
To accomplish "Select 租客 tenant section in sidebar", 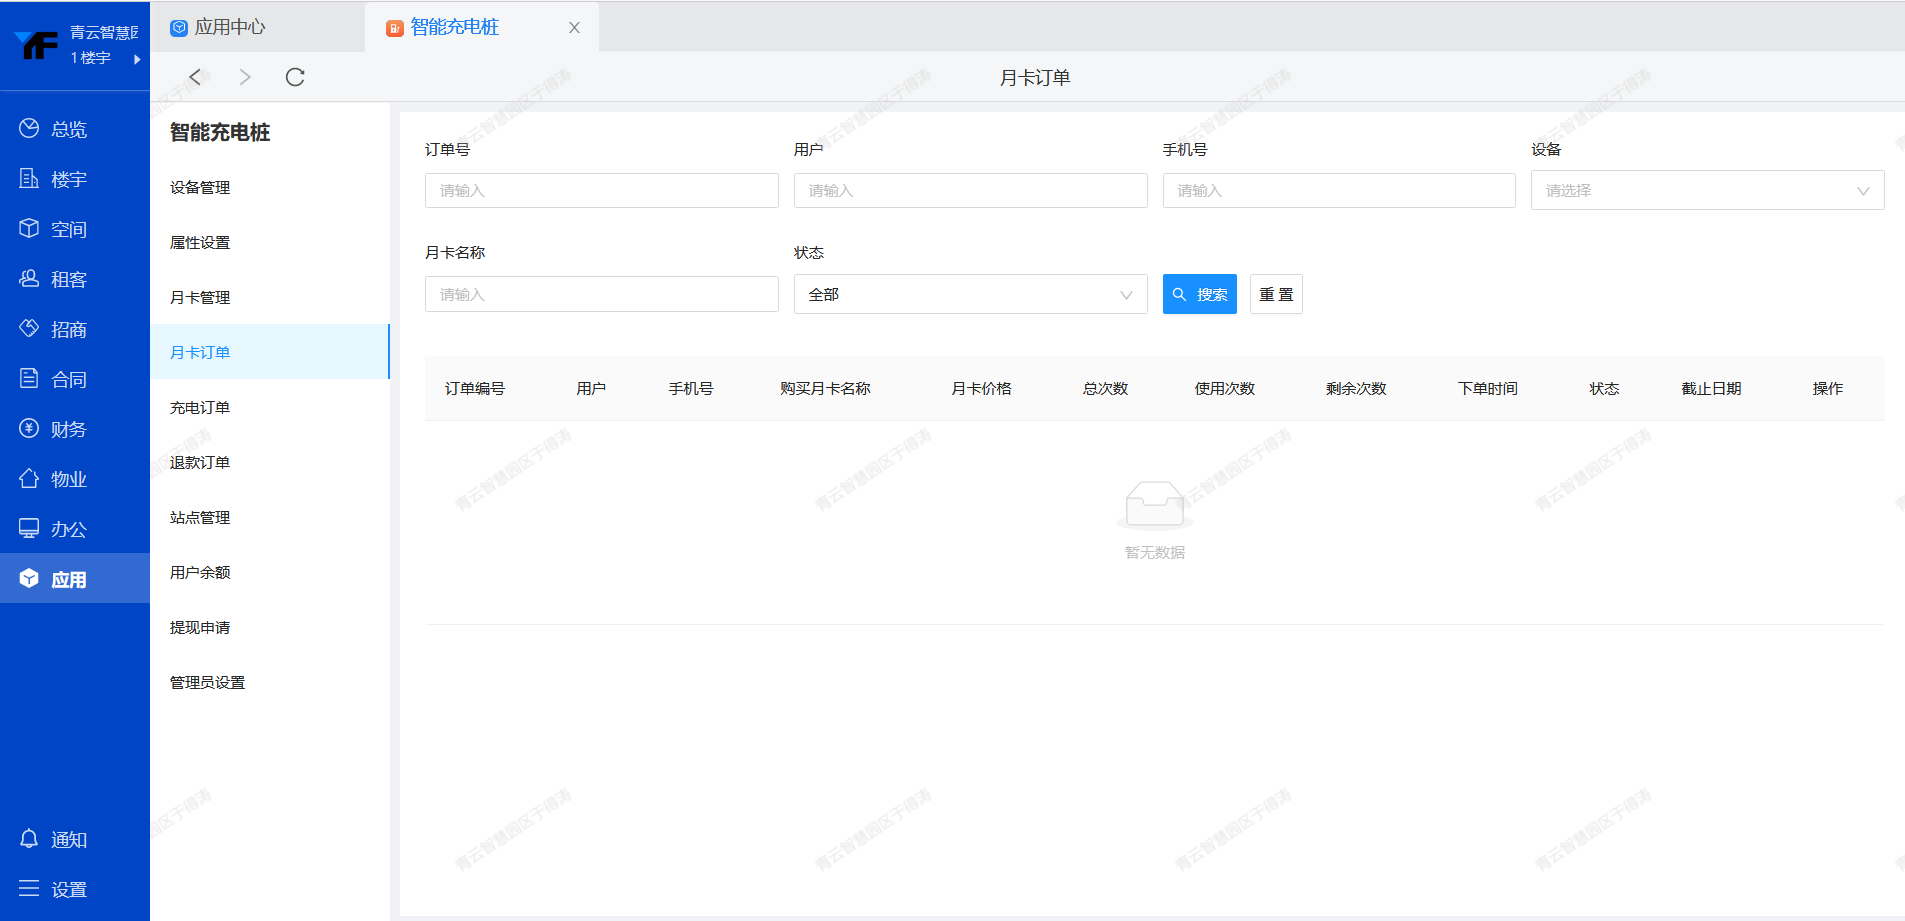I will pyautogui.click(x=68, y=279).
